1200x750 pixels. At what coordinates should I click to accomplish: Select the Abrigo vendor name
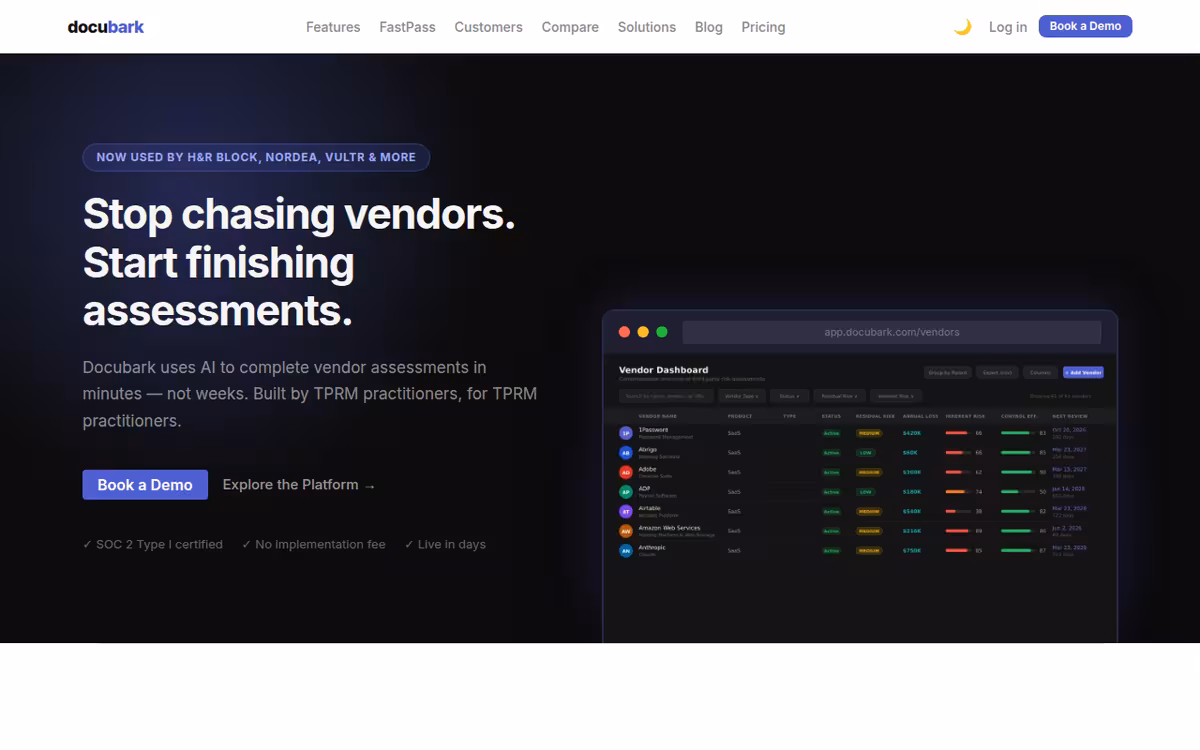648,449
